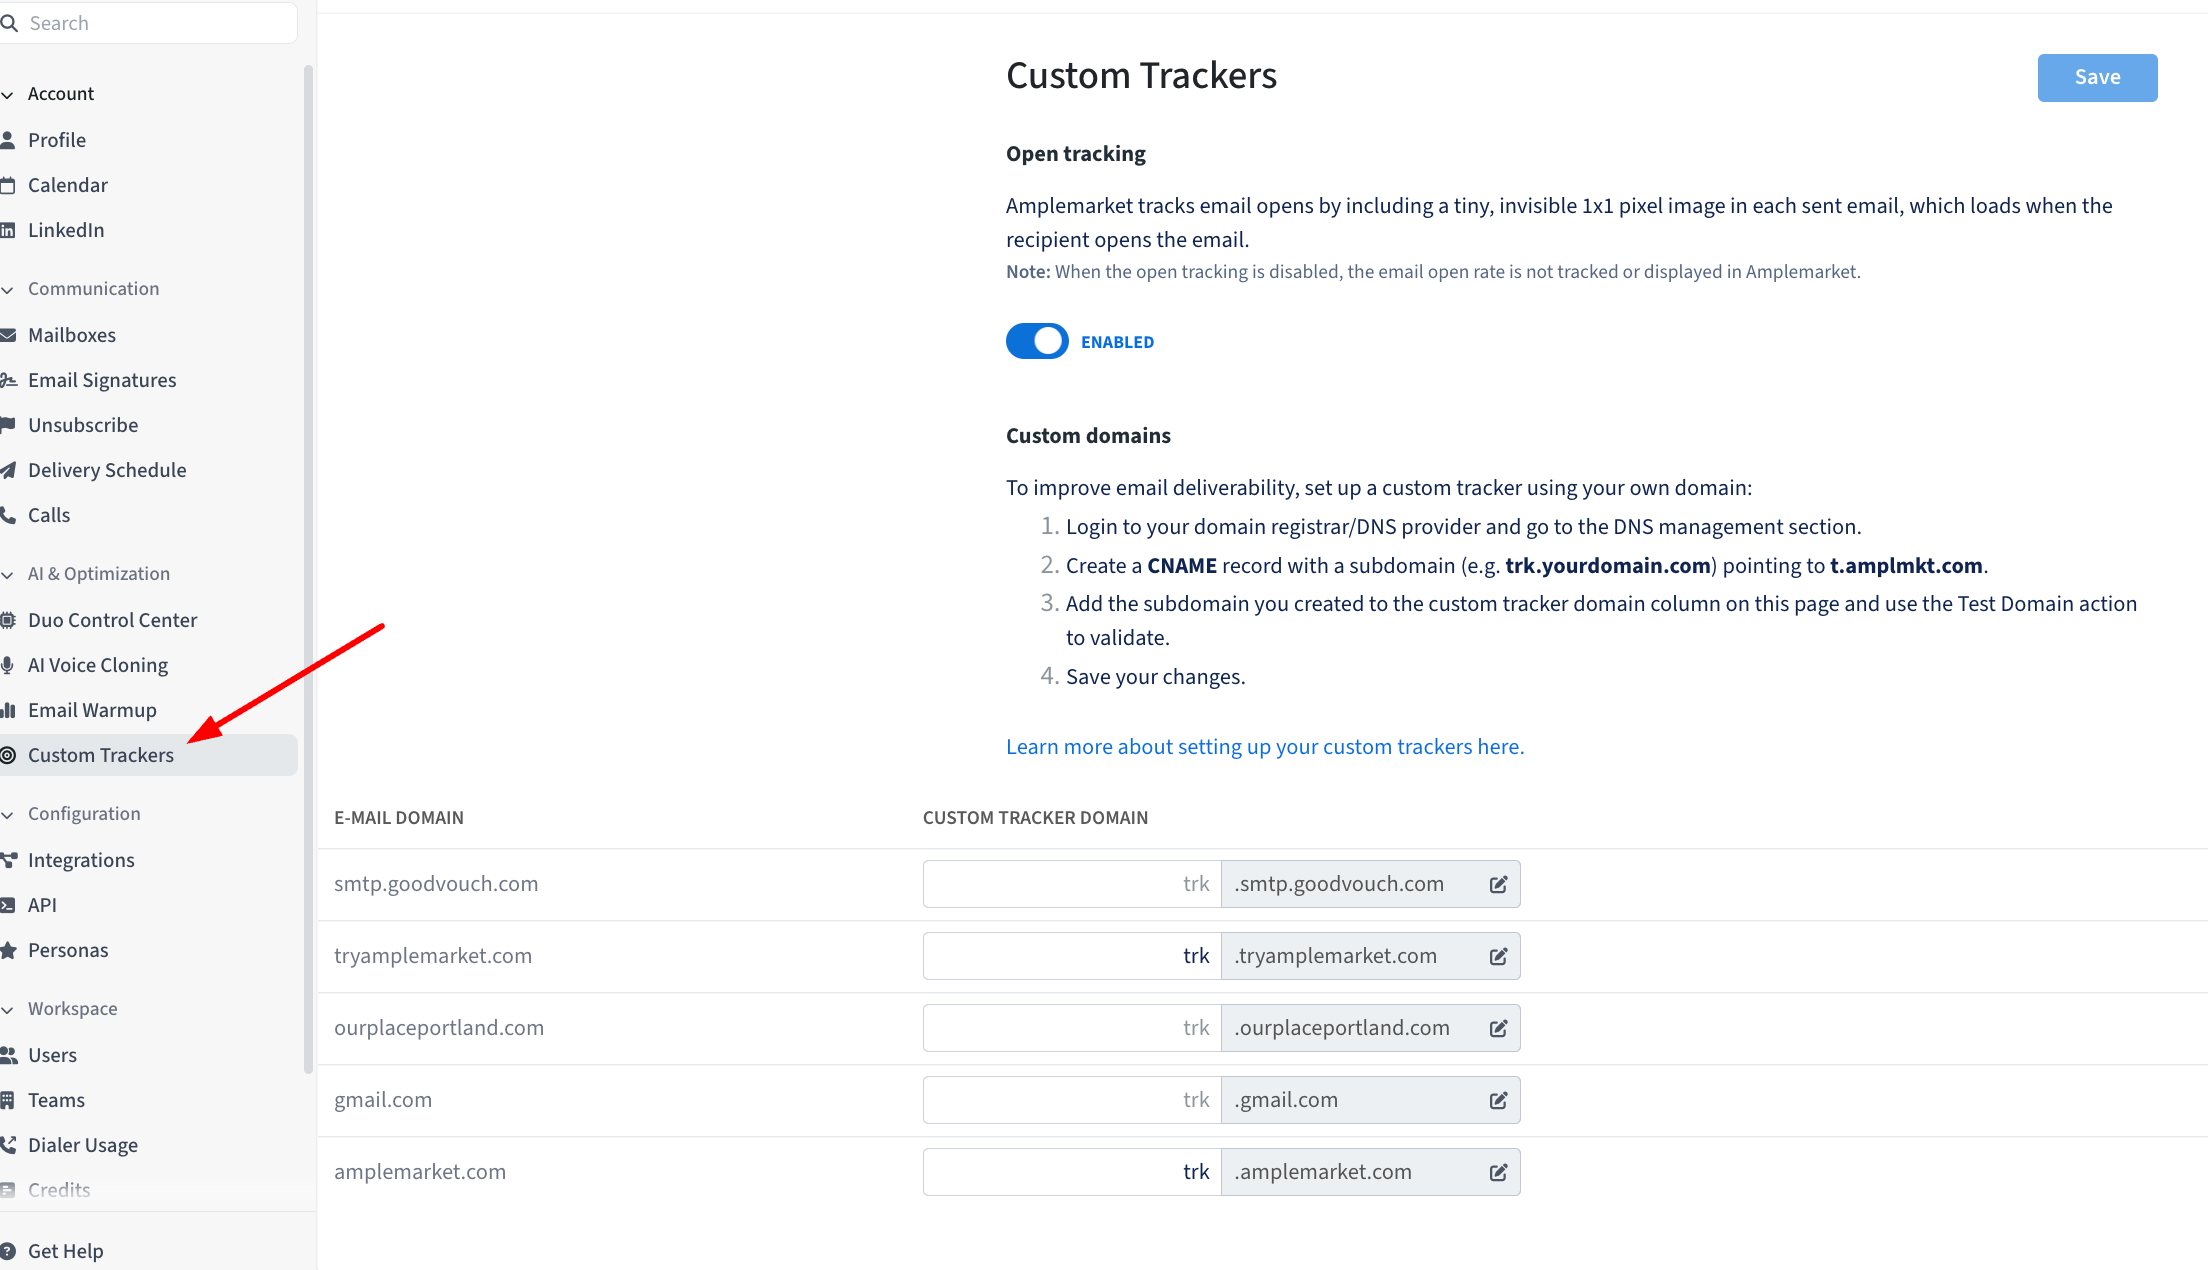2208x1270 pixels.
Task: Go to Duo Control Center
Action: pos(112,620)
